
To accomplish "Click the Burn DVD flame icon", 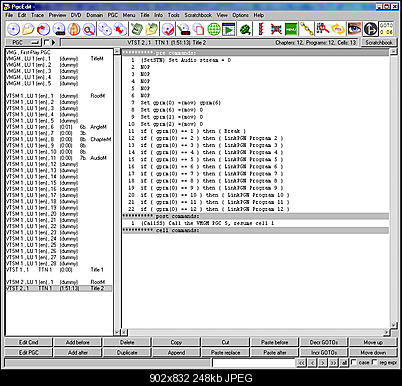I will coord(74,29).
